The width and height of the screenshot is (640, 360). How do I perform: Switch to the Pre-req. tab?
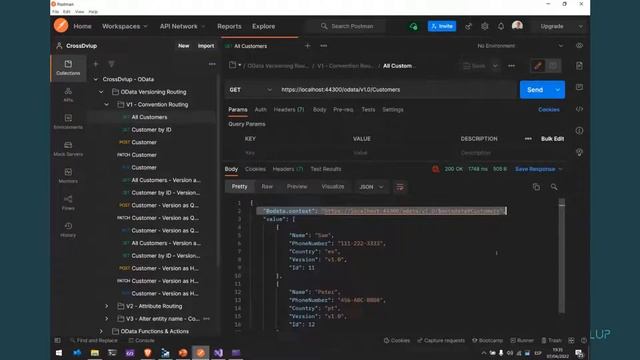(x=343, y=109)
